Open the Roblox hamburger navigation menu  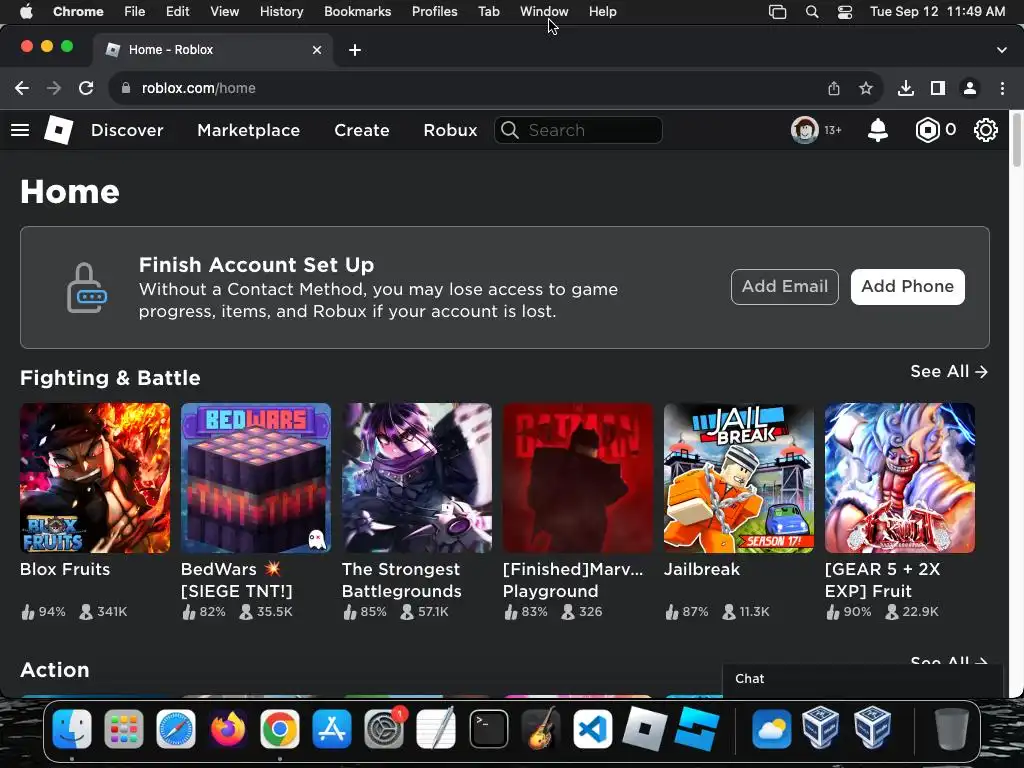(x=20, y=130)
